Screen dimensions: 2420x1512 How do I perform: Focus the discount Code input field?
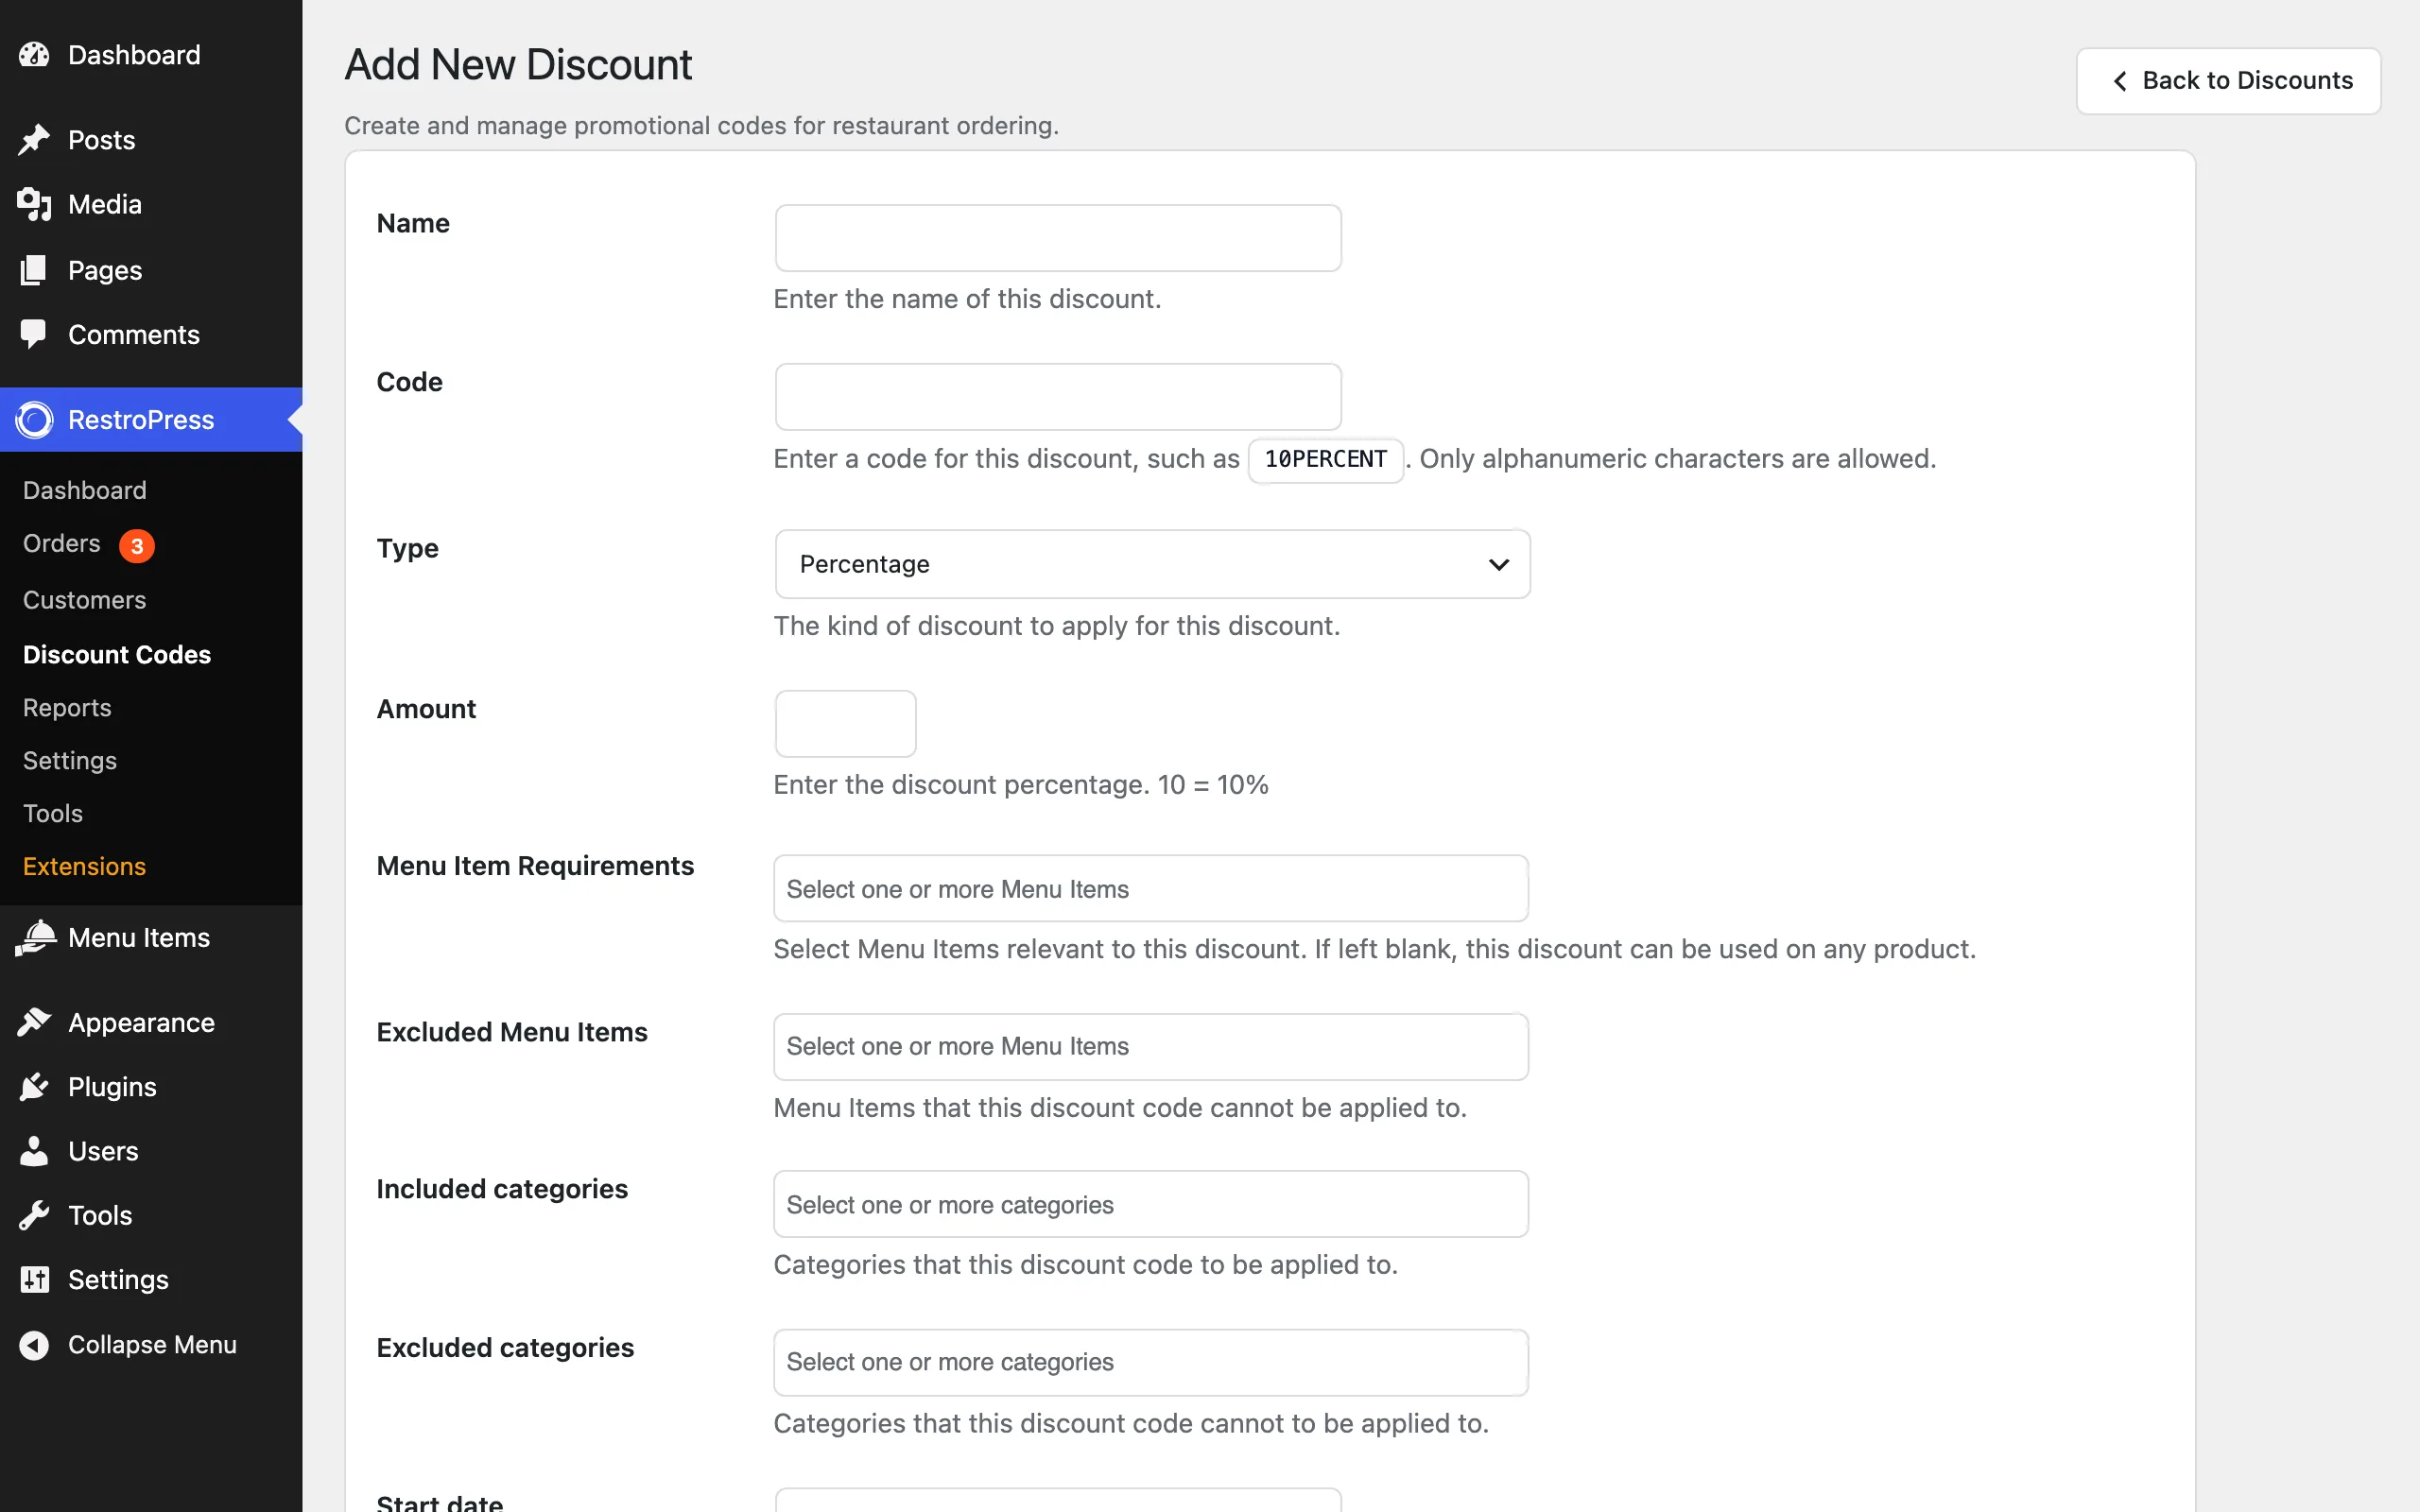click(1058, 397)
